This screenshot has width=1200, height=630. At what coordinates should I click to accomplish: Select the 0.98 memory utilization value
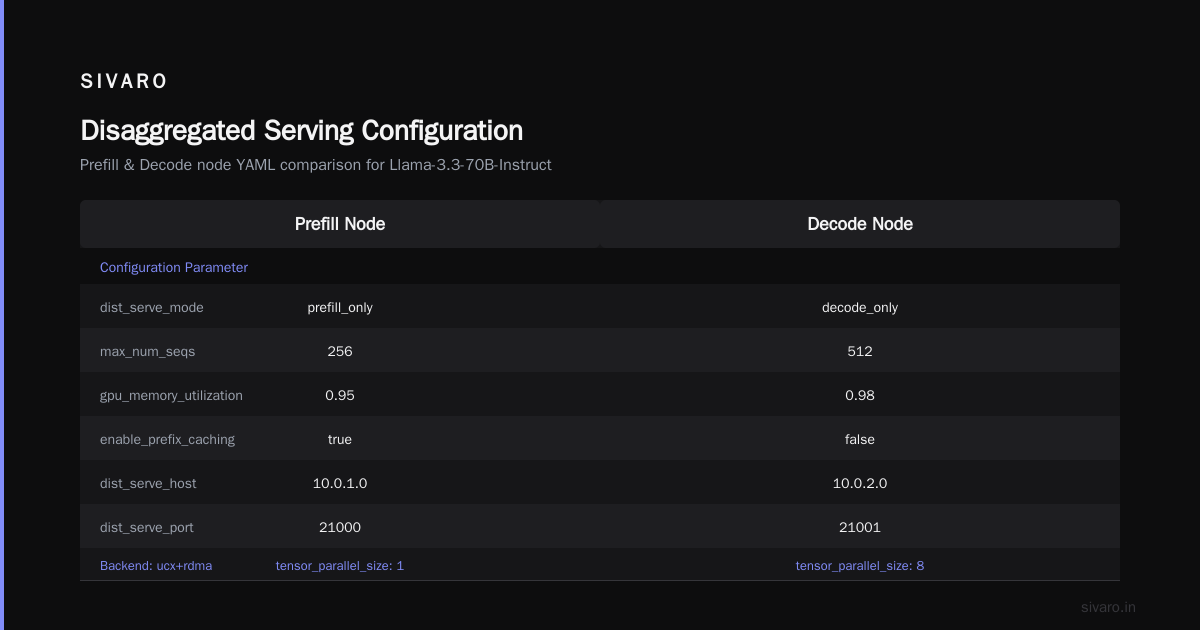point(860,396)
